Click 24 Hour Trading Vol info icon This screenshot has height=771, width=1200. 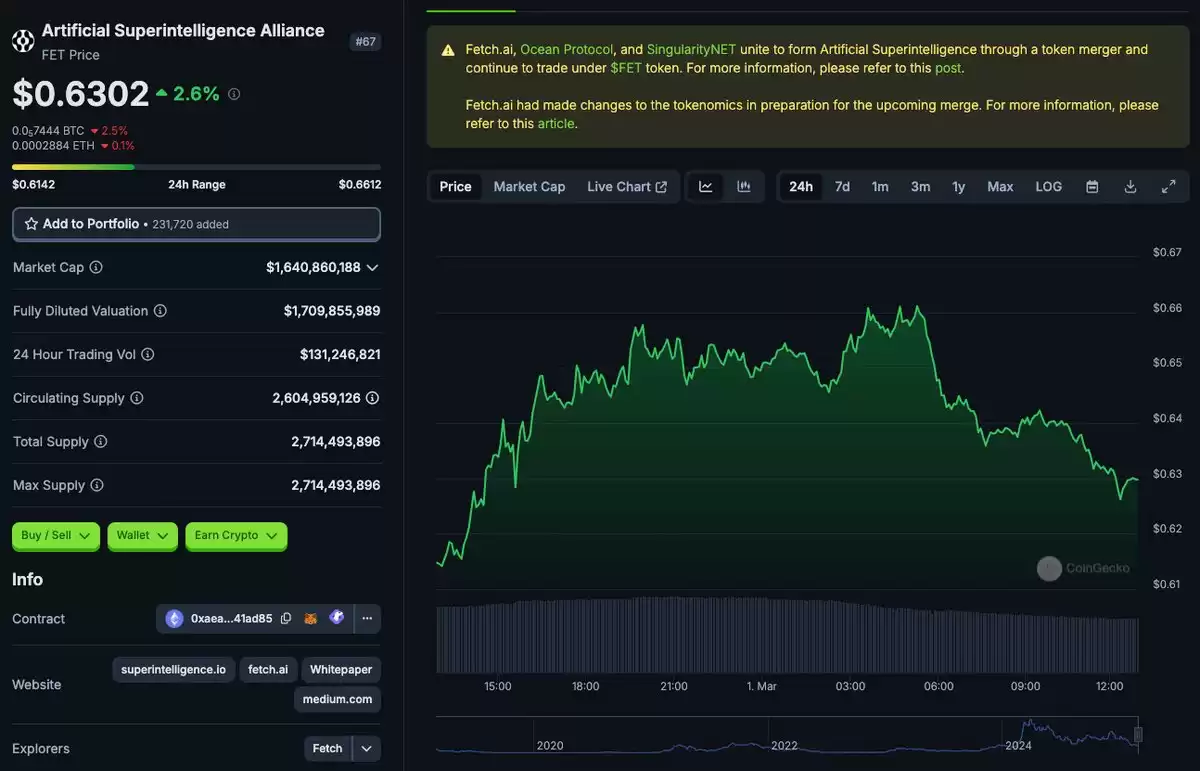[147, 354]
